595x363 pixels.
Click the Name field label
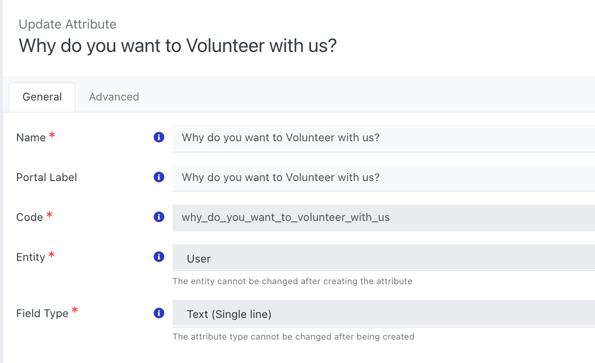(x=31, y=137)
